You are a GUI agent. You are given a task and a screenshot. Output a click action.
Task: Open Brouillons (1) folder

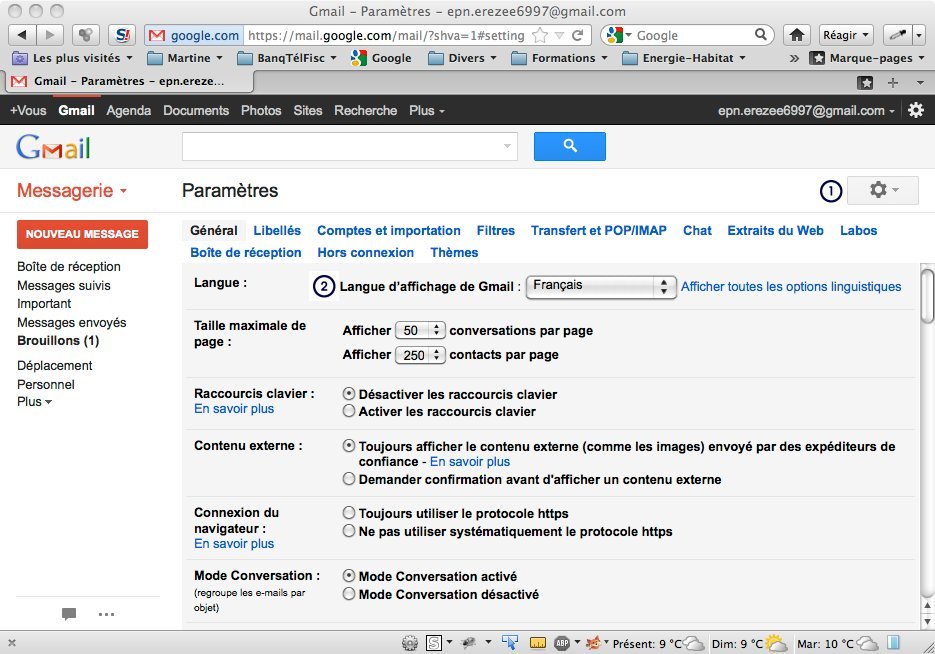pyautogui.click(x=58, y=340)
